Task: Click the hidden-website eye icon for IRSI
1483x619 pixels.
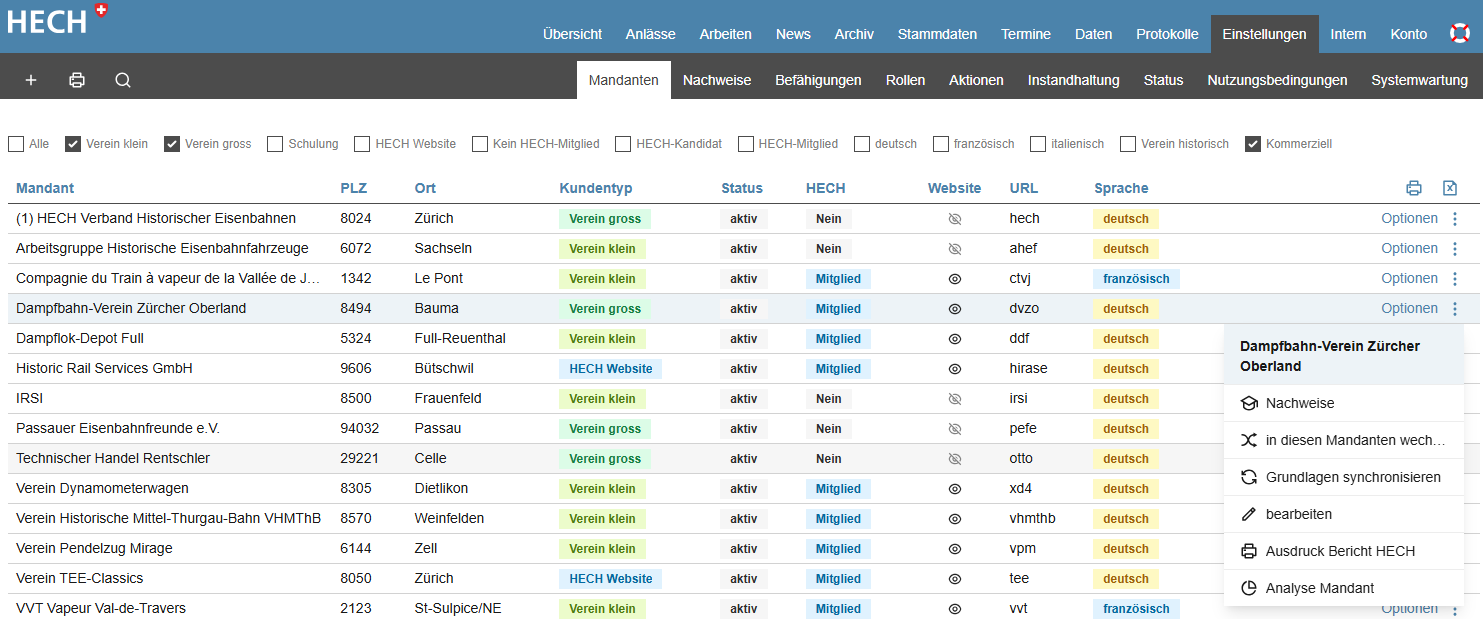Action: [x=954, y=399]
